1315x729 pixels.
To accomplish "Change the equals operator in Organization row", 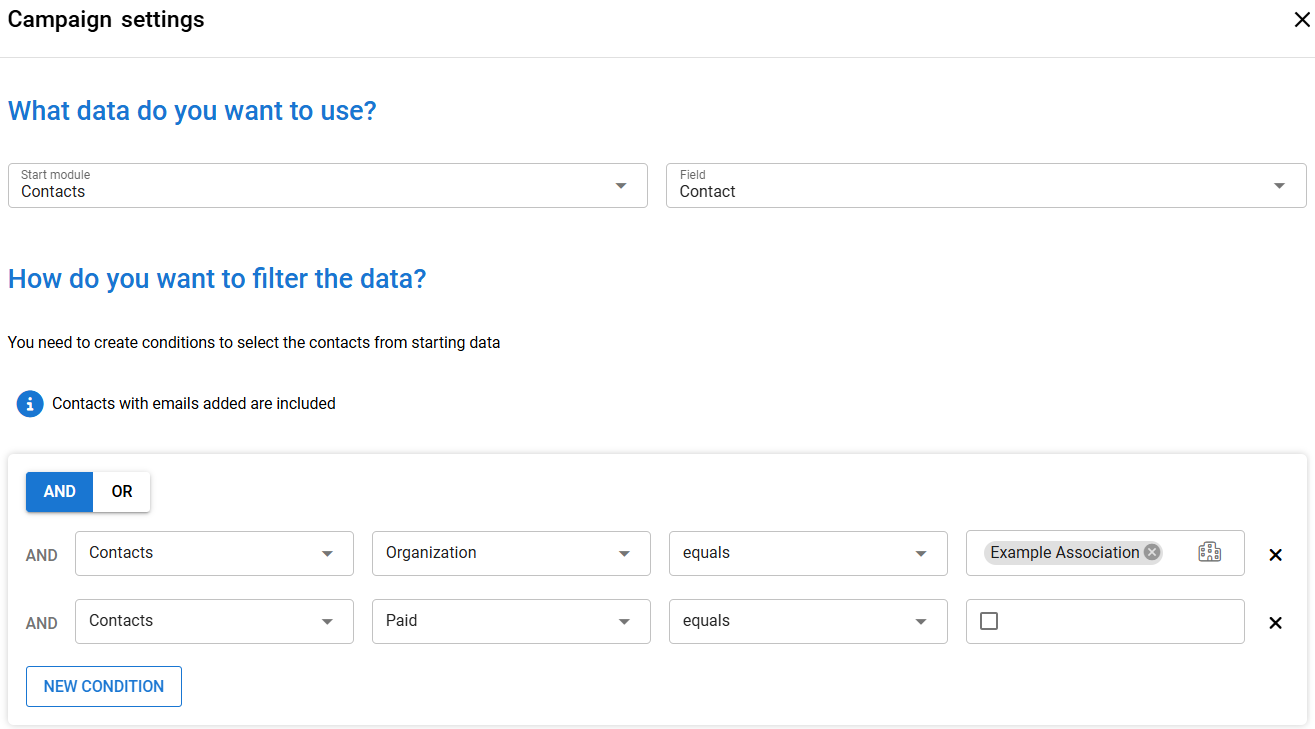I will click(807, 553).
